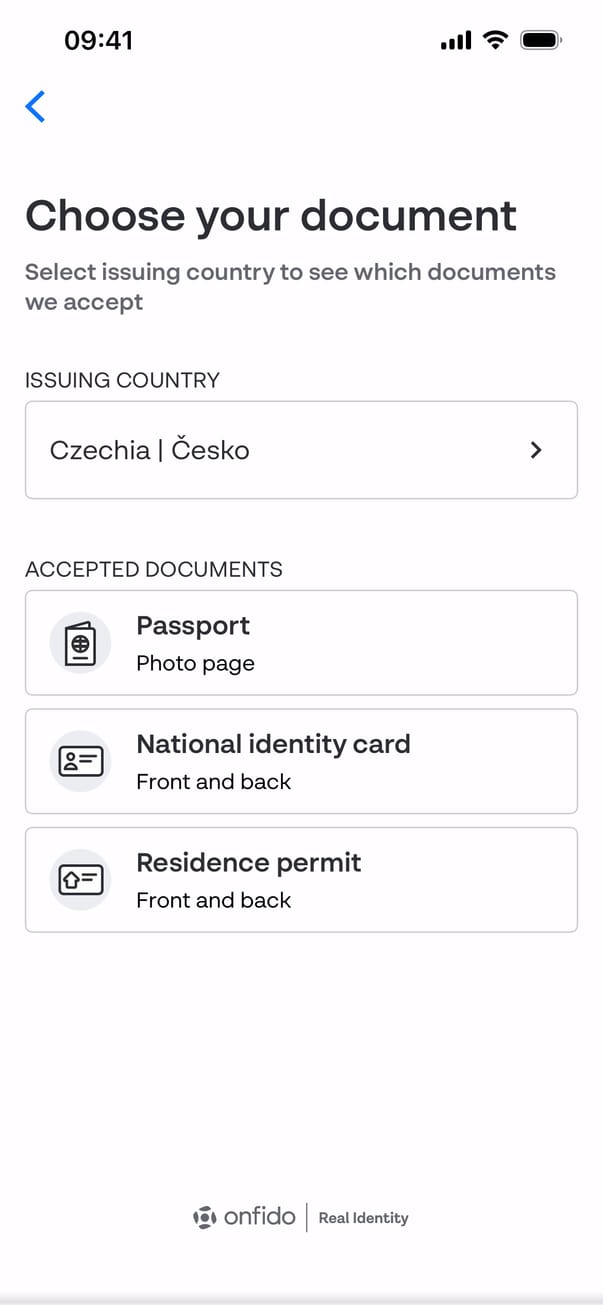Click the Onfido logo symbol
The image size is (603, 1305).
(x=204, y=1217)
